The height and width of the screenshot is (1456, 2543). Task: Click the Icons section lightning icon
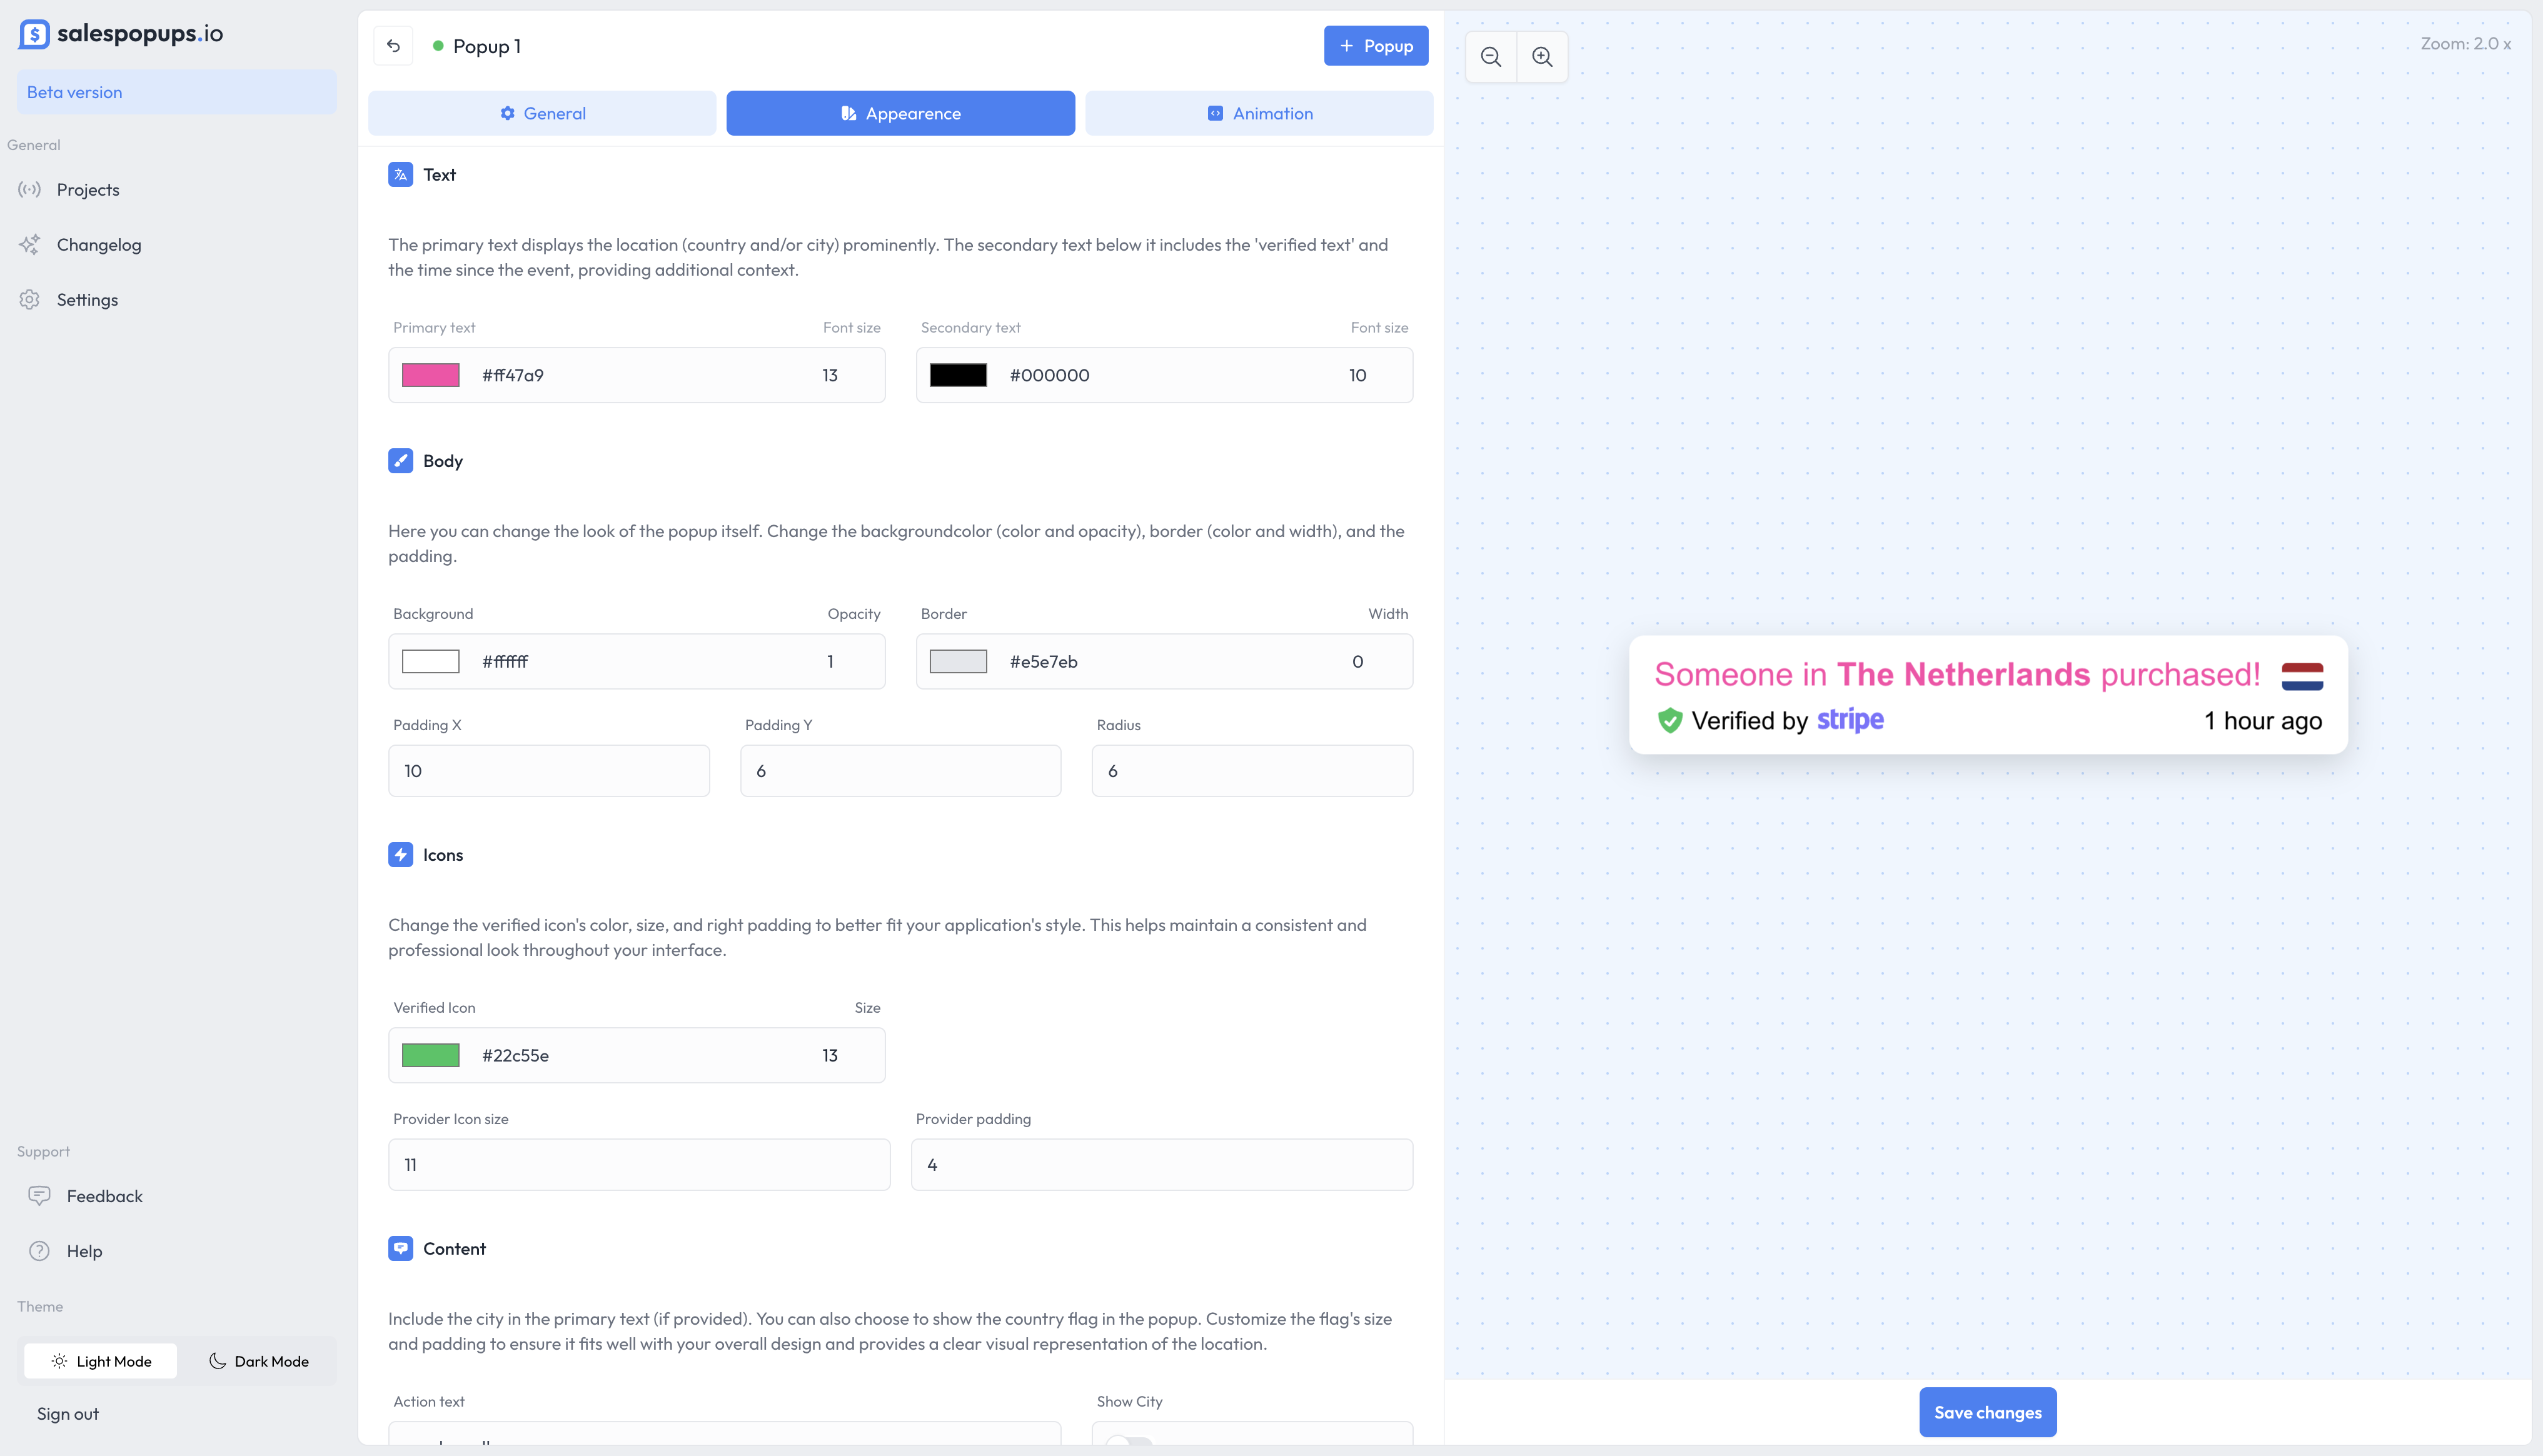click(400, 855)
